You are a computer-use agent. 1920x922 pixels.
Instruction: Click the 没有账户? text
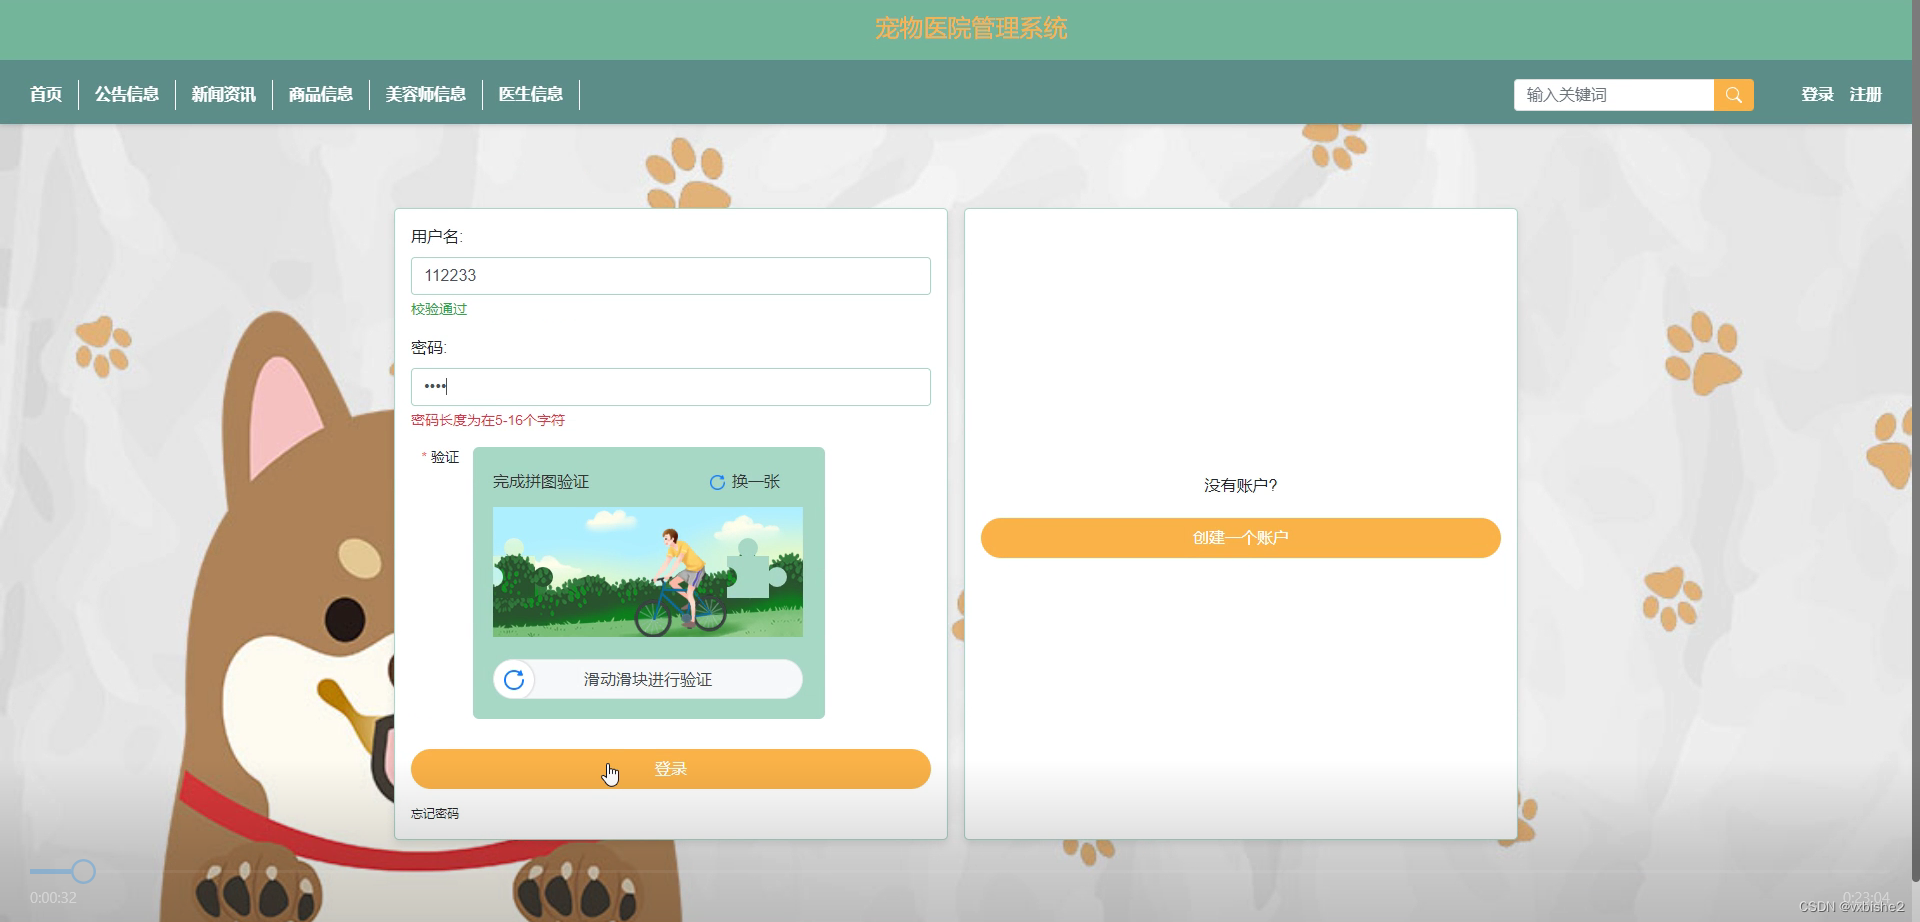click(1241, 486)
